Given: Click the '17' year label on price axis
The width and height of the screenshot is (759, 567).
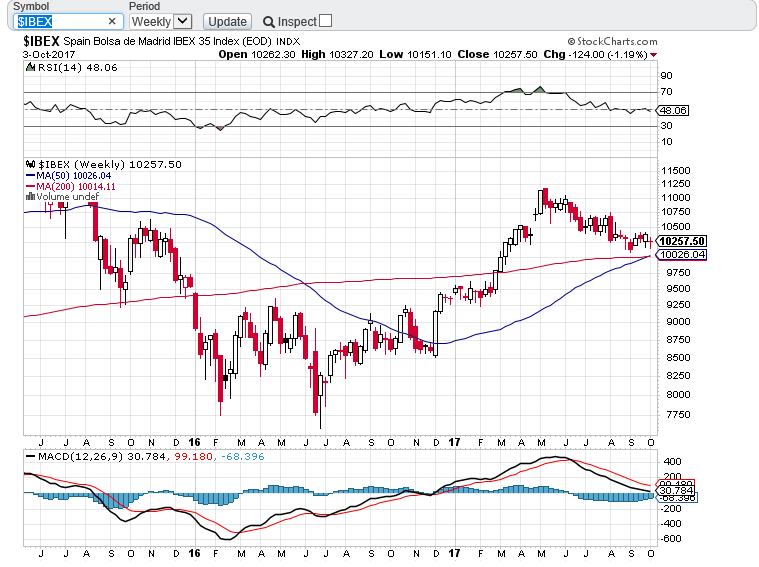Looking at the screenshot, I should 454,443.
